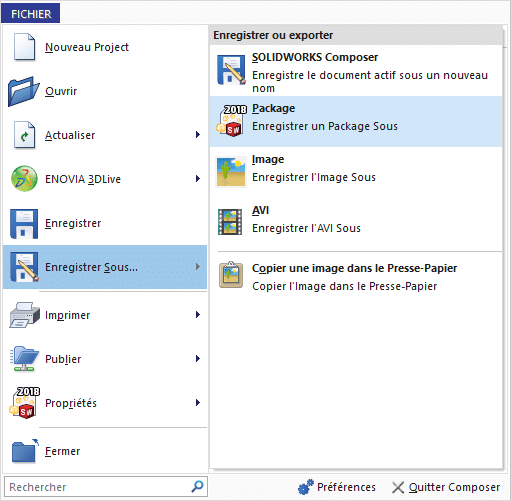Expand the Publier submenu arrow
This screenshot has width=512, height=501.
(198, 359)
